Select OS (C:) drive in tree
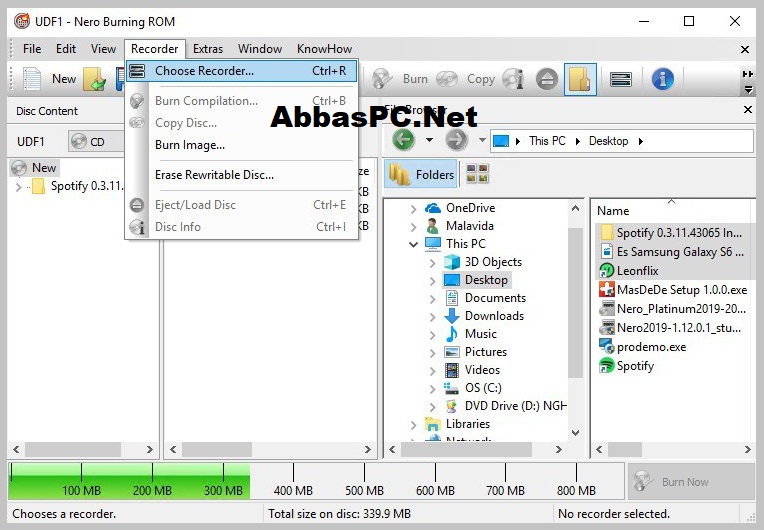 (x=483, y=388)
